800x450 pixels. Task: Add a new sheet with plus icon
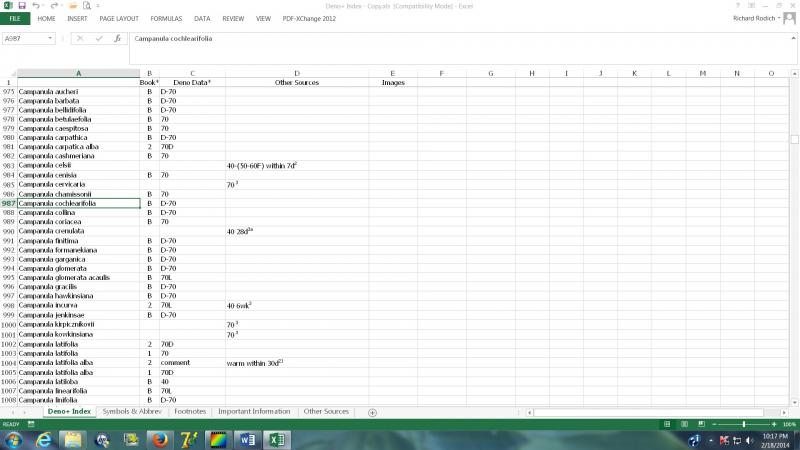372,412
